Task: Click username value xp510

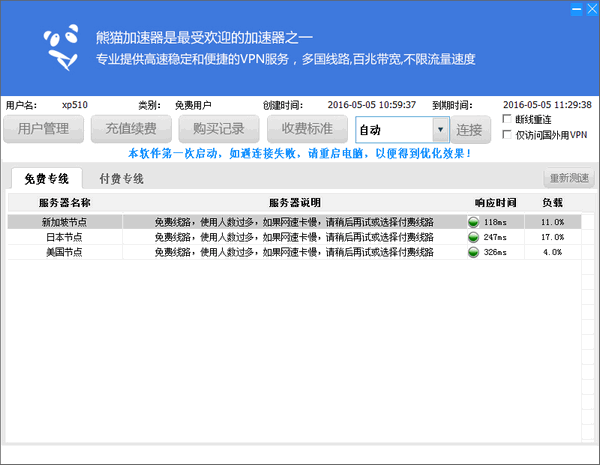Action: (x=75, y=105)
